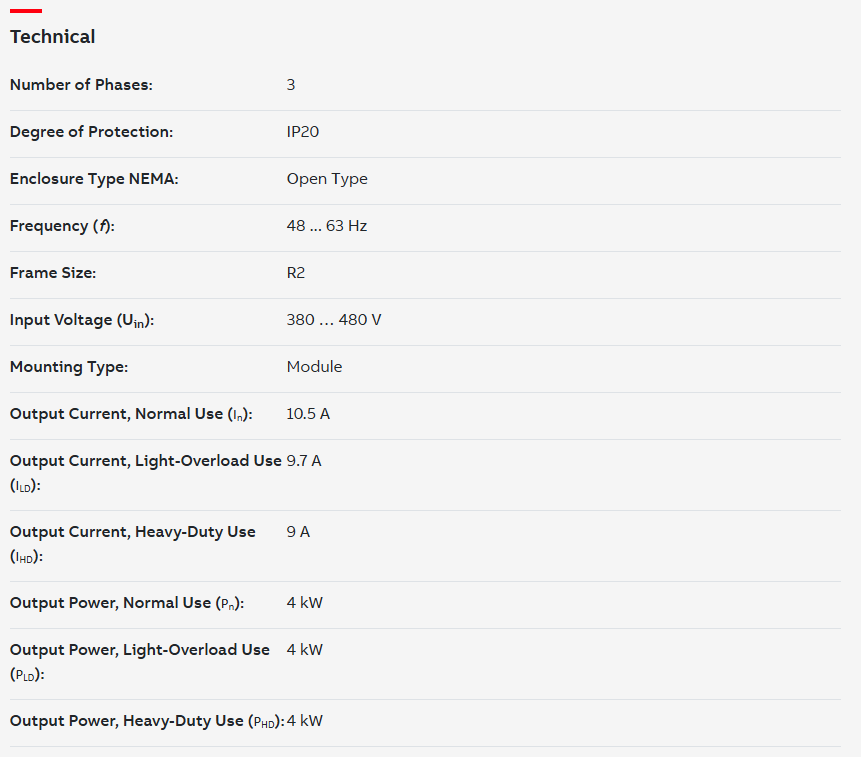Click the Module mounting value
This screenshot has height=757, width=861.
click(x=315, y=367)
